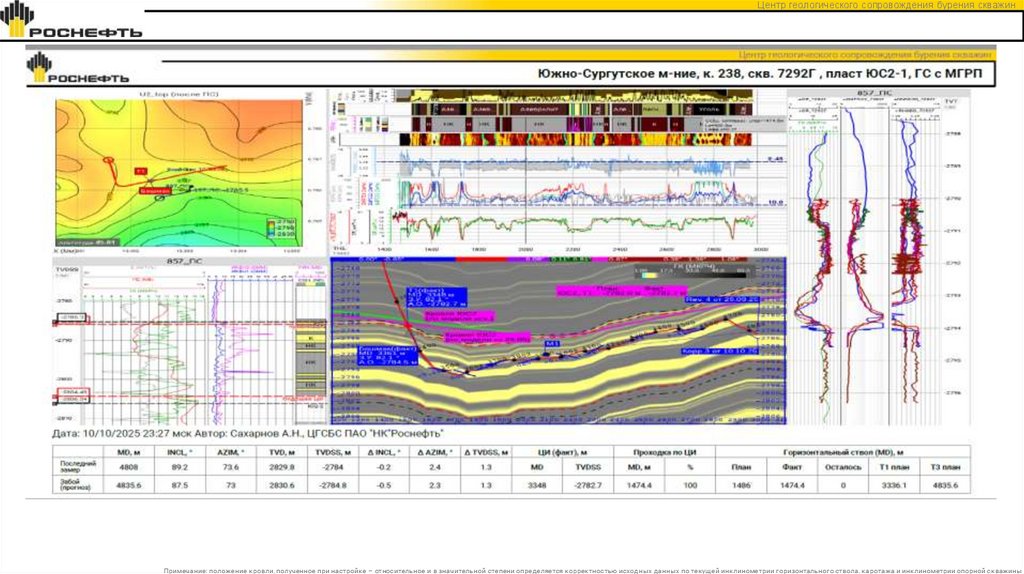Click the Δ AZIM value '2.4'

click(x=435, y=468)
